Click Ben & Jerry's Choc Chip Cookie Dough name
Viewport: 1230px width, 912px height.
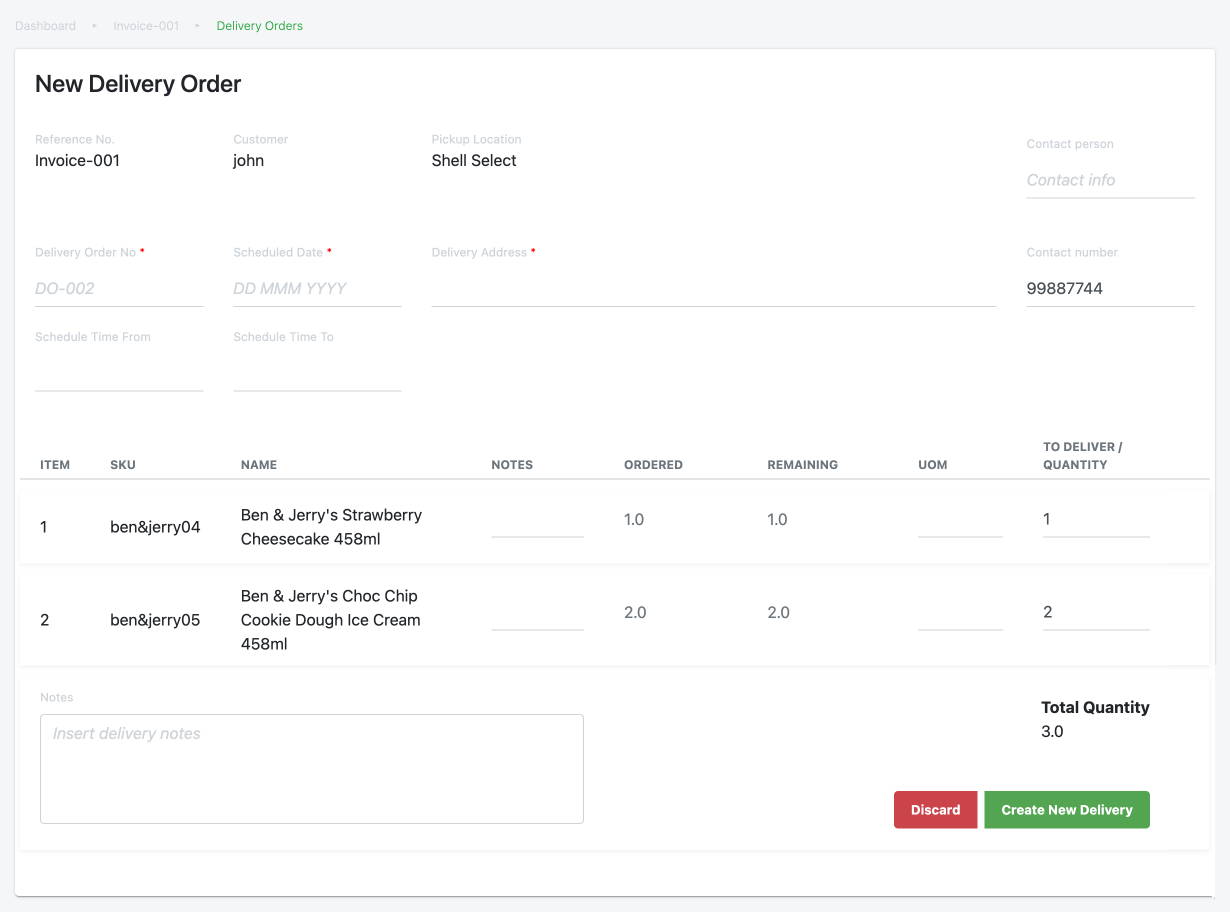pos(330,620)
